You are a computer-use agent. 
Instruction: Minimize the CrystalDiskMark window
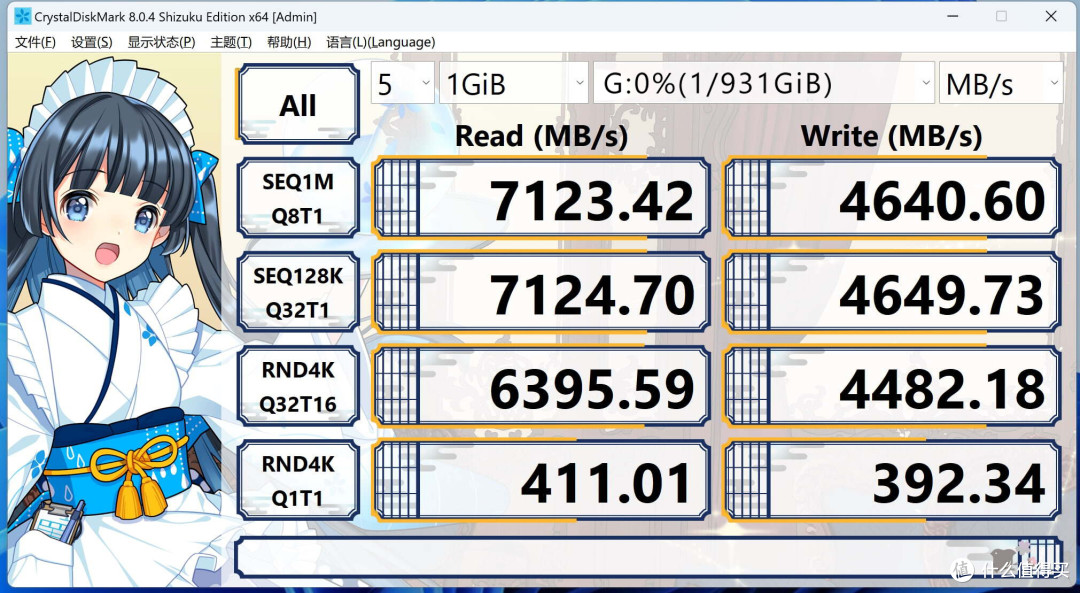(x=952, y=16)
